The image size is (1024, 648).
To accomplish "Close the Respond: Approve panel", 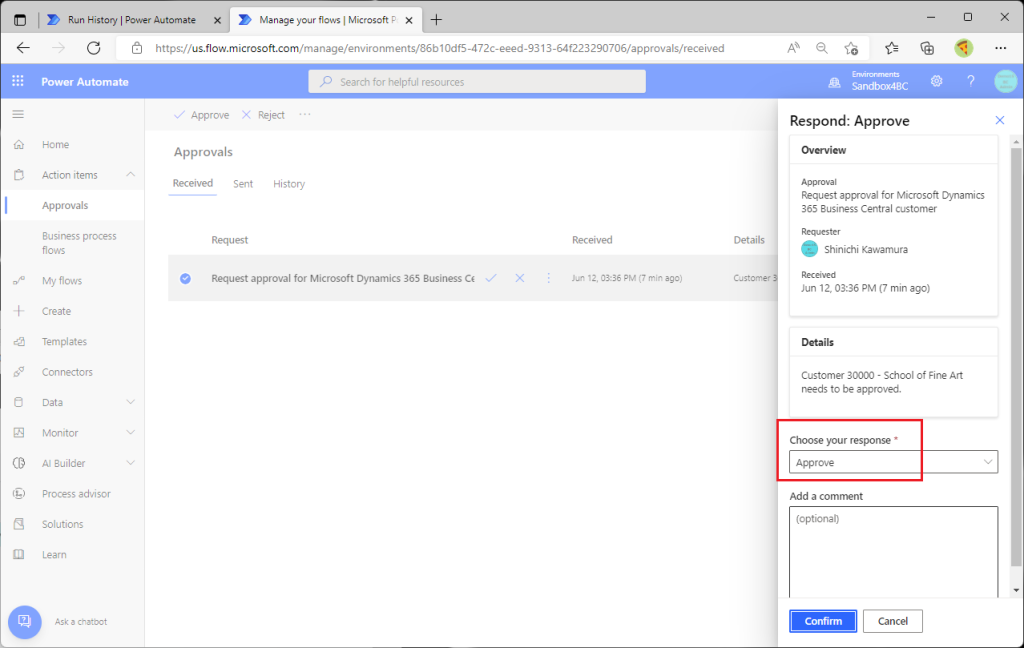I will 1000,120.
